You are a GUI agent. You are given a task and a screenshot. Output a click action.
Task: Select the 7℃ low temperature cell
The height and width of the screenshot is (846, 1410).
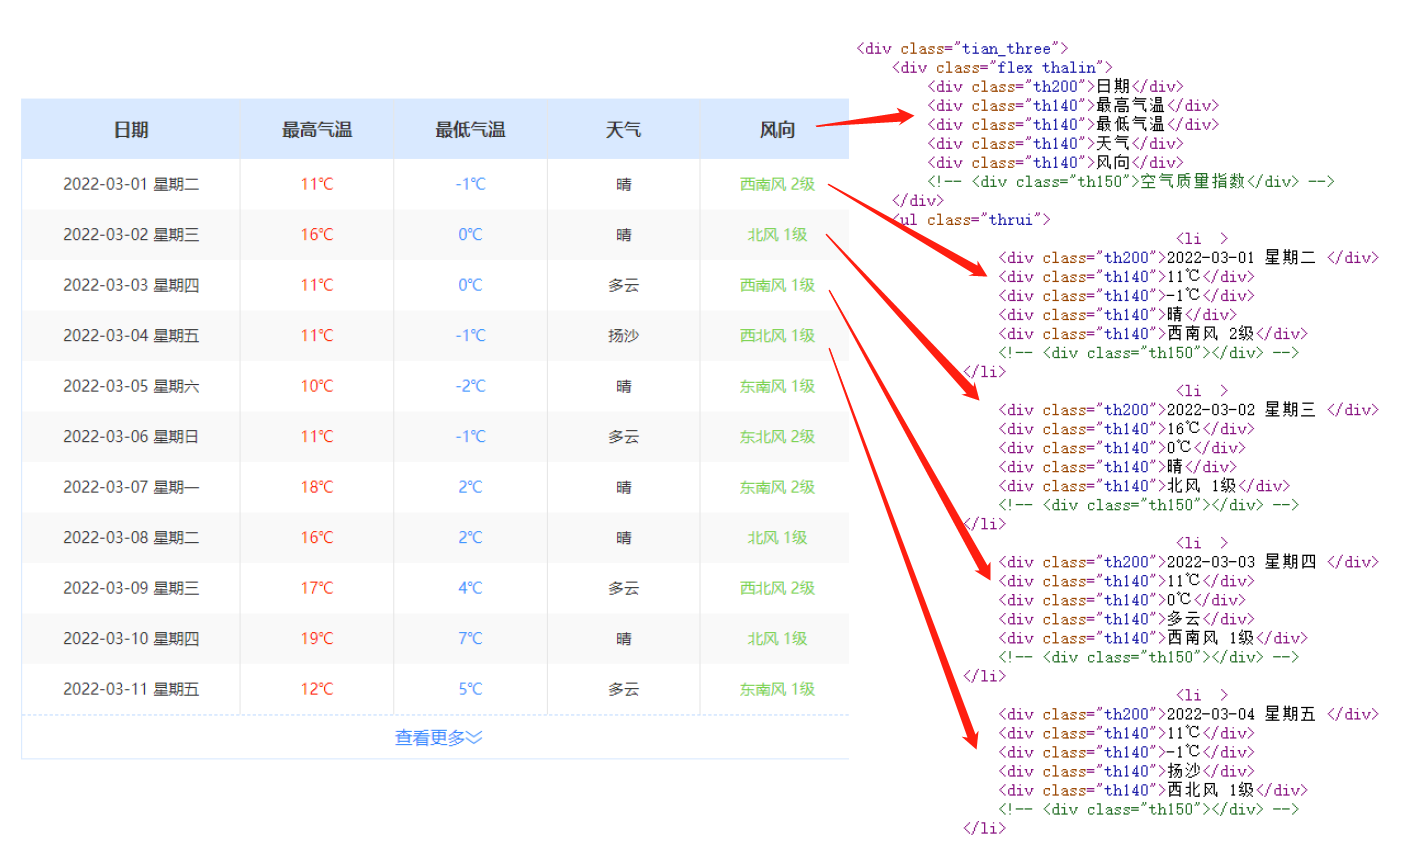[x=470, y=638]
